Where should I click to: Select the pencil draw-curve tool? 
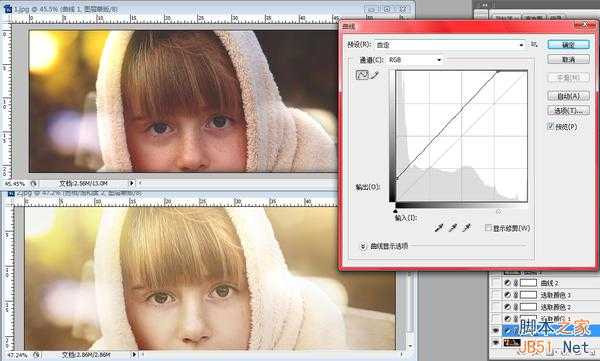pyautogui.click(x=374, y=75)
